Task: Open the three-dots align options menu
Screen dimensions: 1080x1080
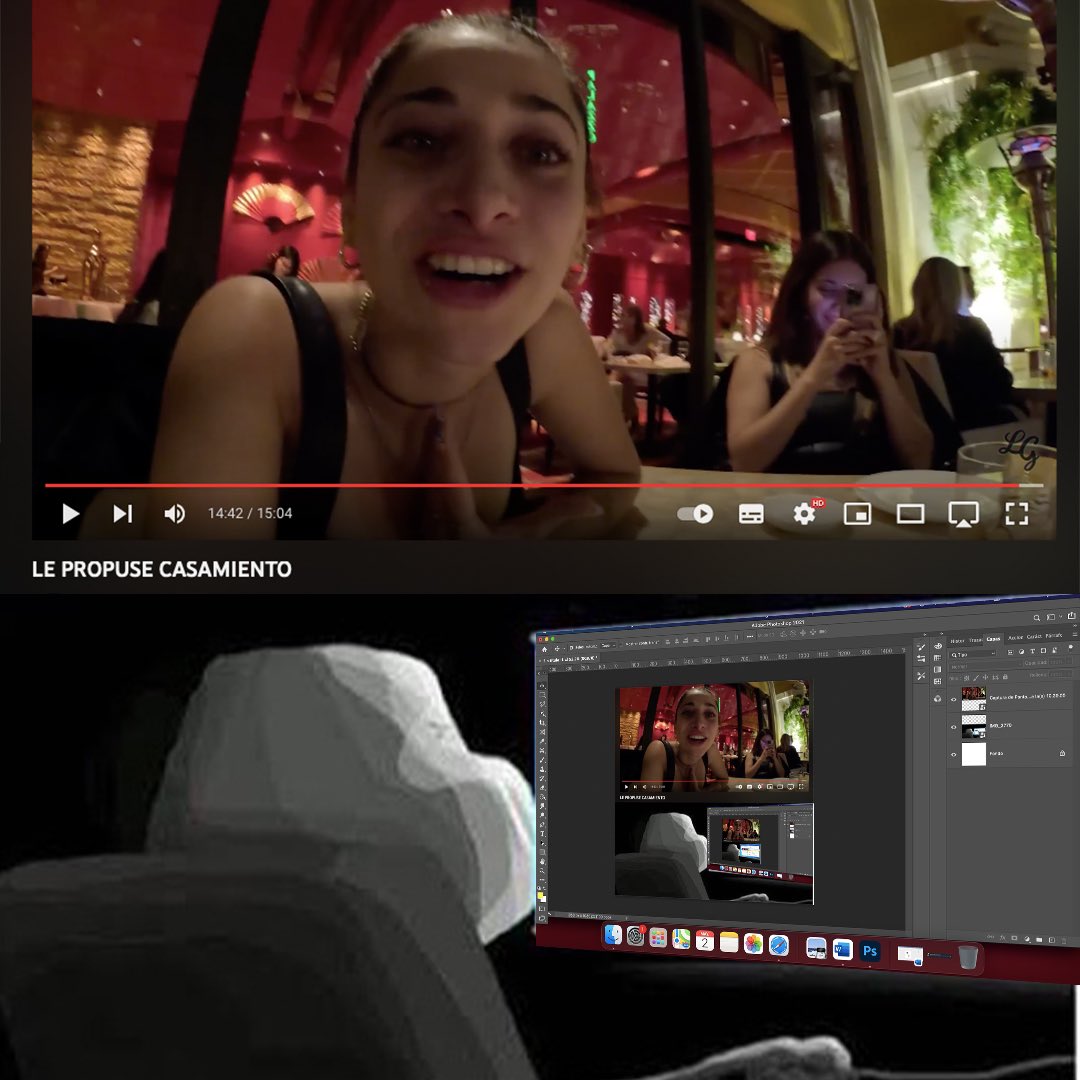Action: (x=750, y=636)
